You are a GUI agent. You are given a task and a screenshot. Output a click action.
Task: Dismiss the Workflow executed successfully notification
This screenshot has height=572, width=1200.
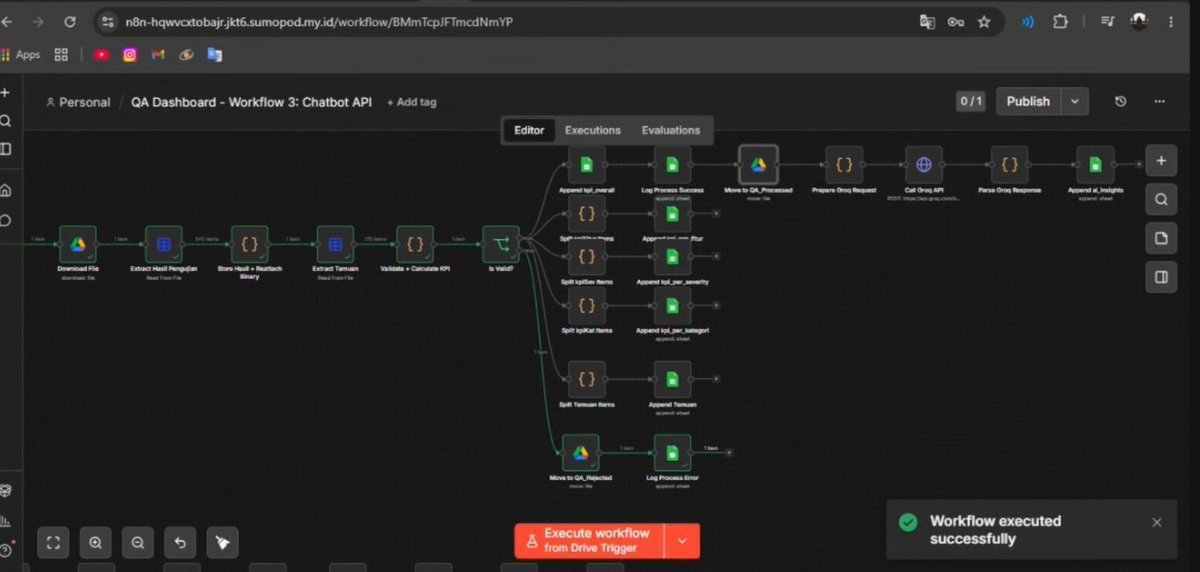pos(1157,522)
